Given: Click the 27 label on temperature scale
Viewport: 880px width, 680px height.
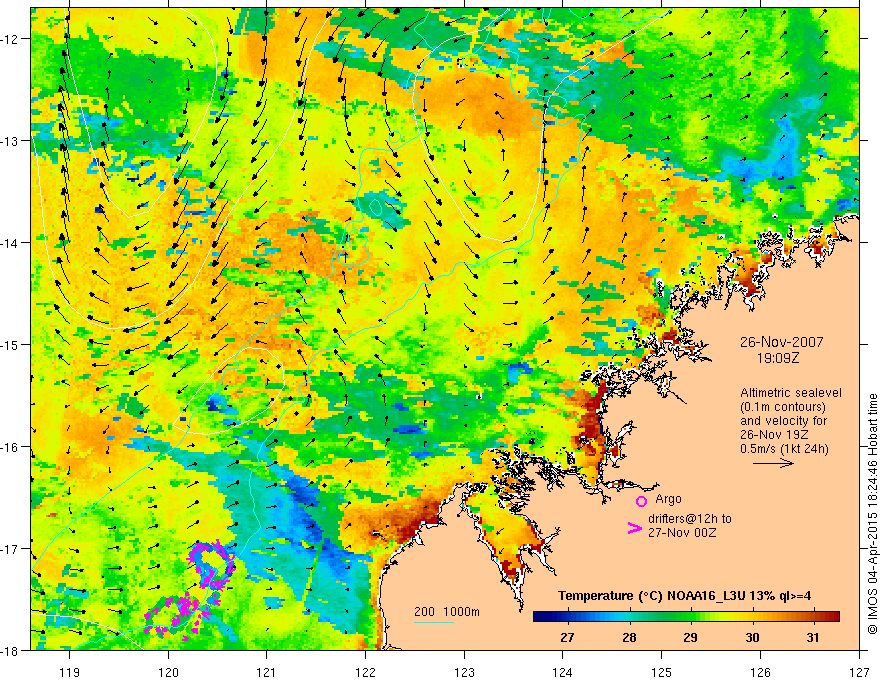Looking at the screenshot, I should pos(567,637).
